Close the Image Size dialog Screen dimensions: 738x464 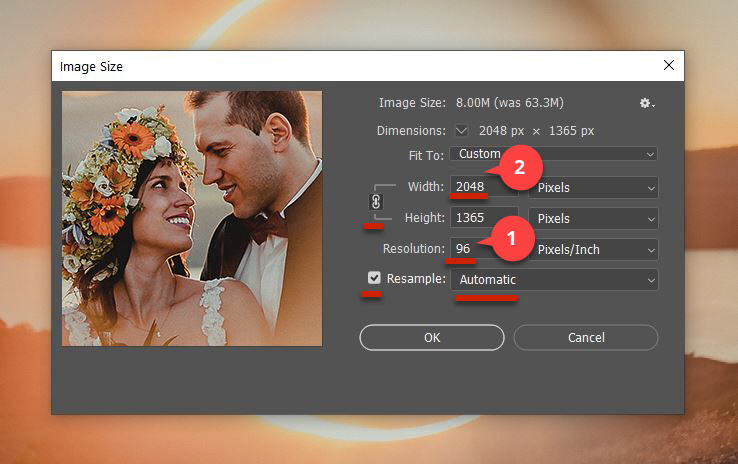(669, 65)
